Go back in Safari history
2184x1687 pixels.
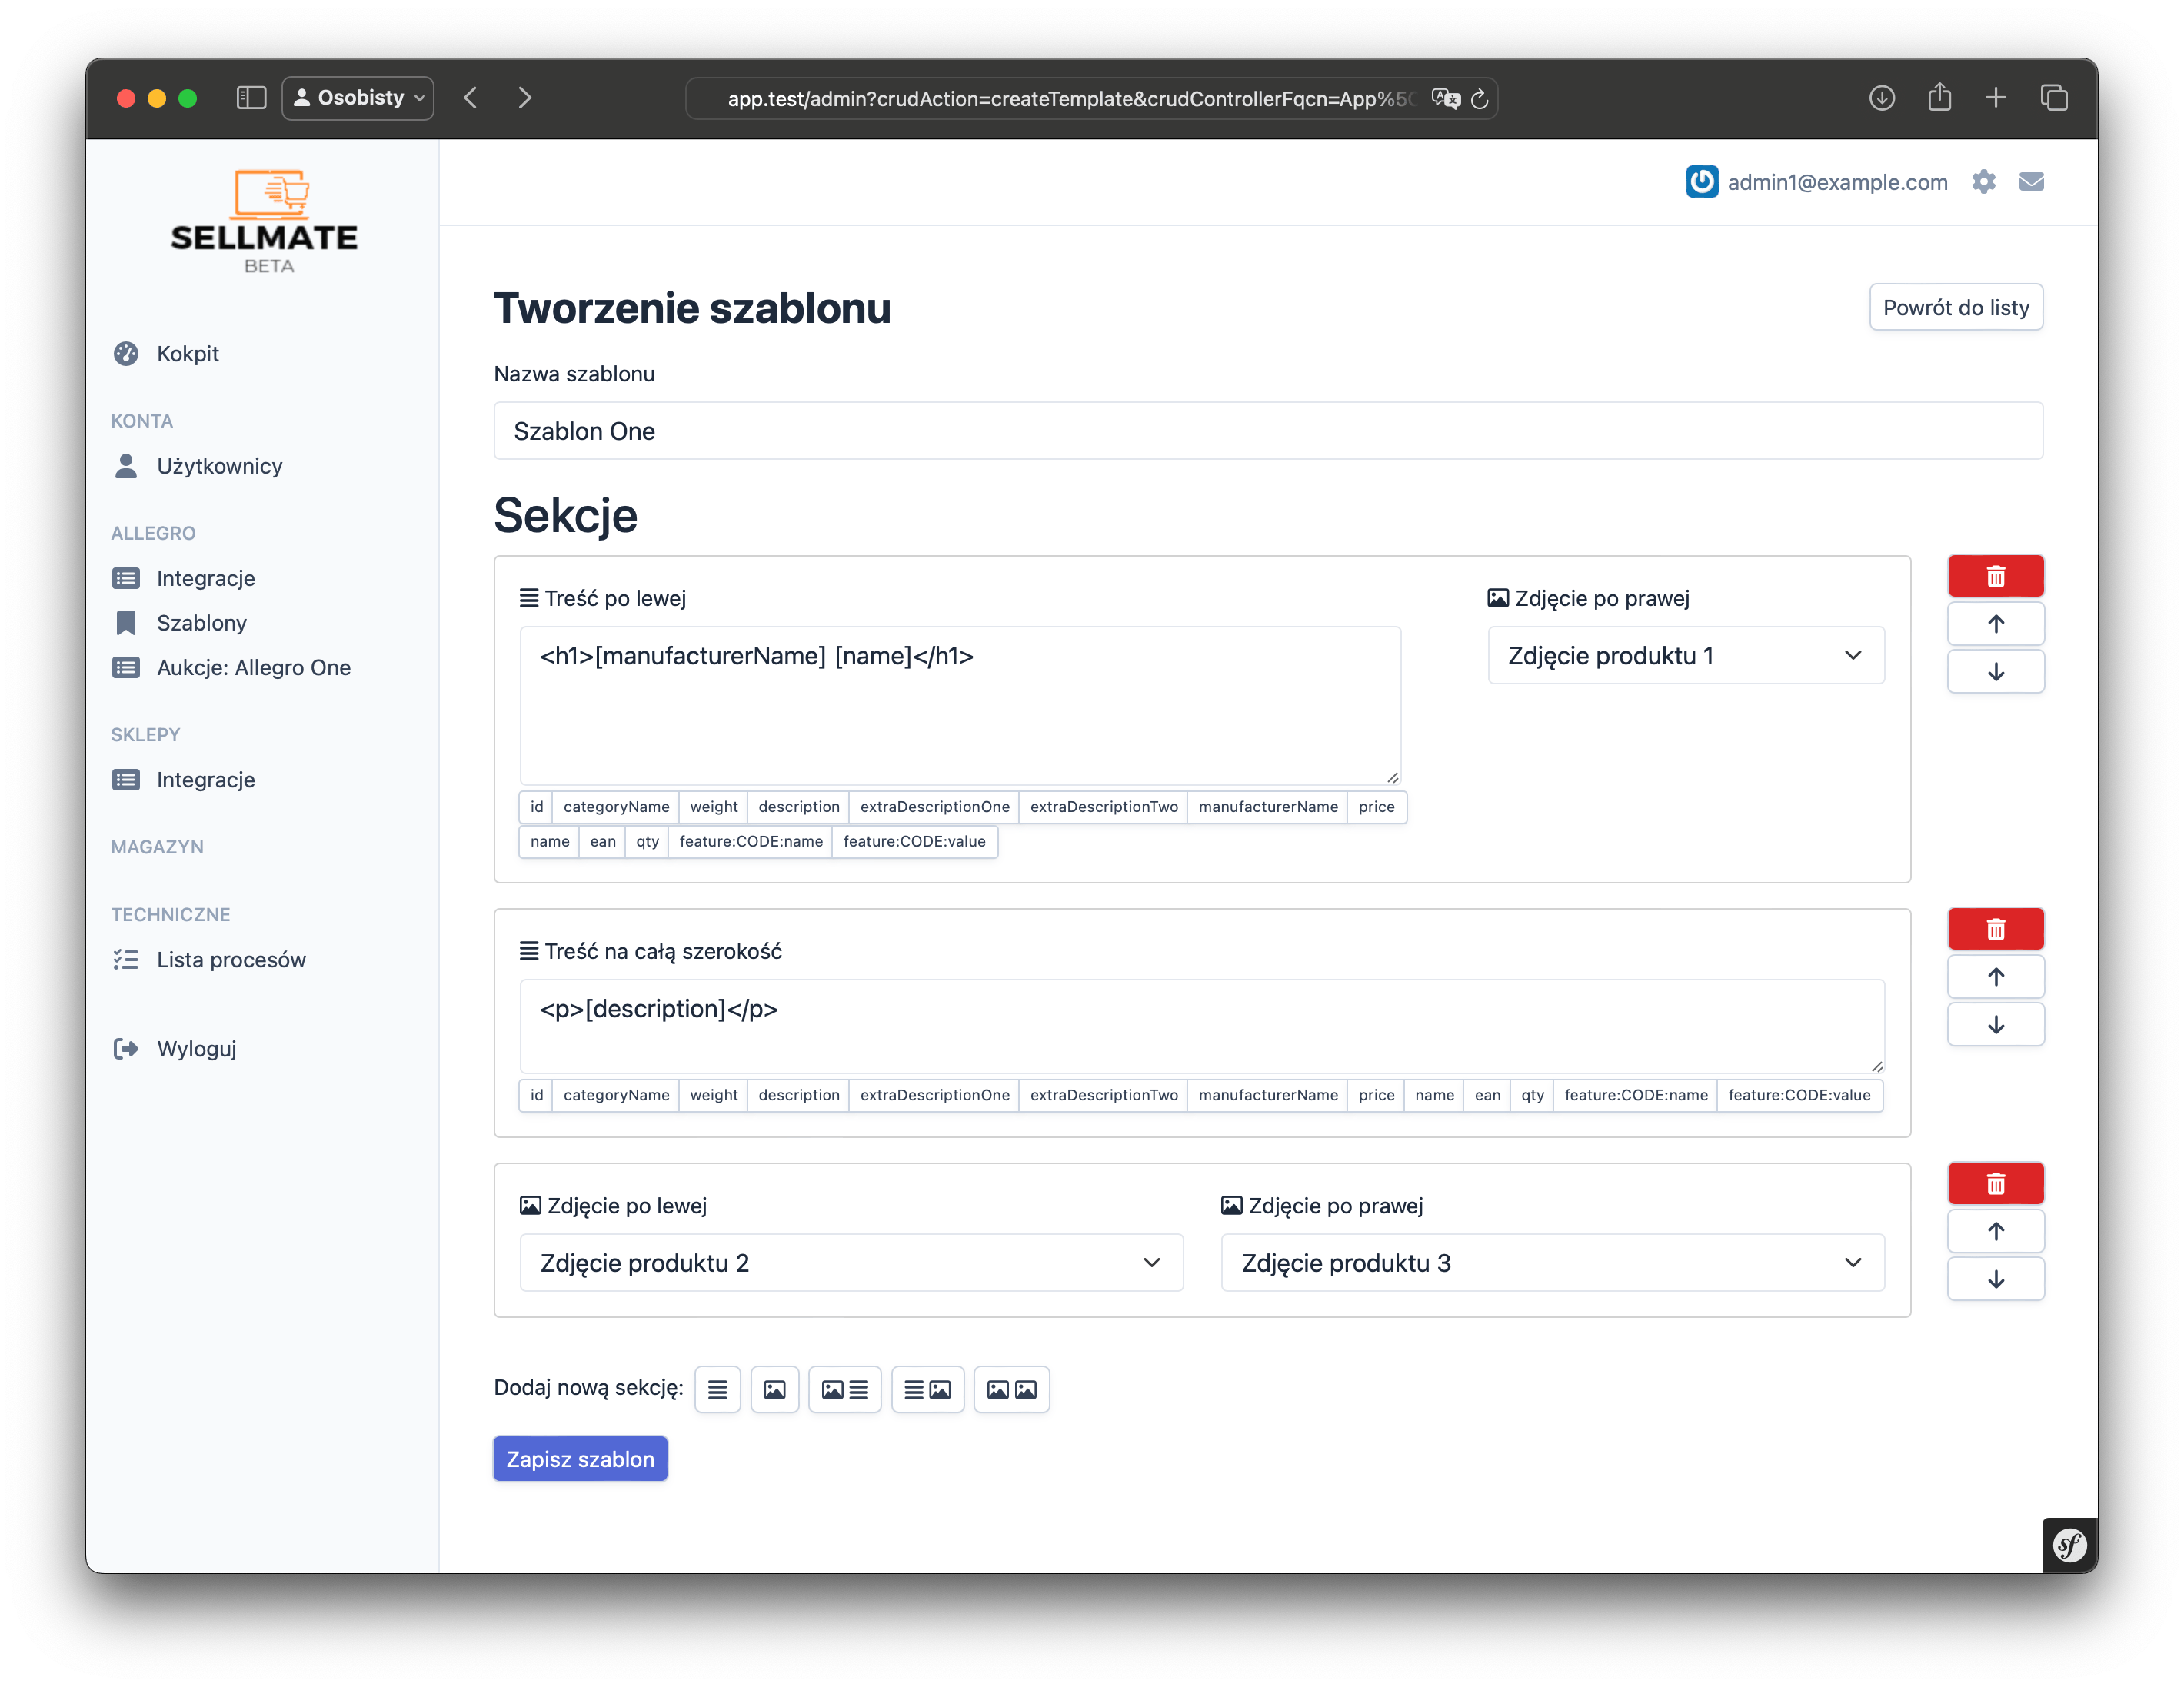coord(471,98)
